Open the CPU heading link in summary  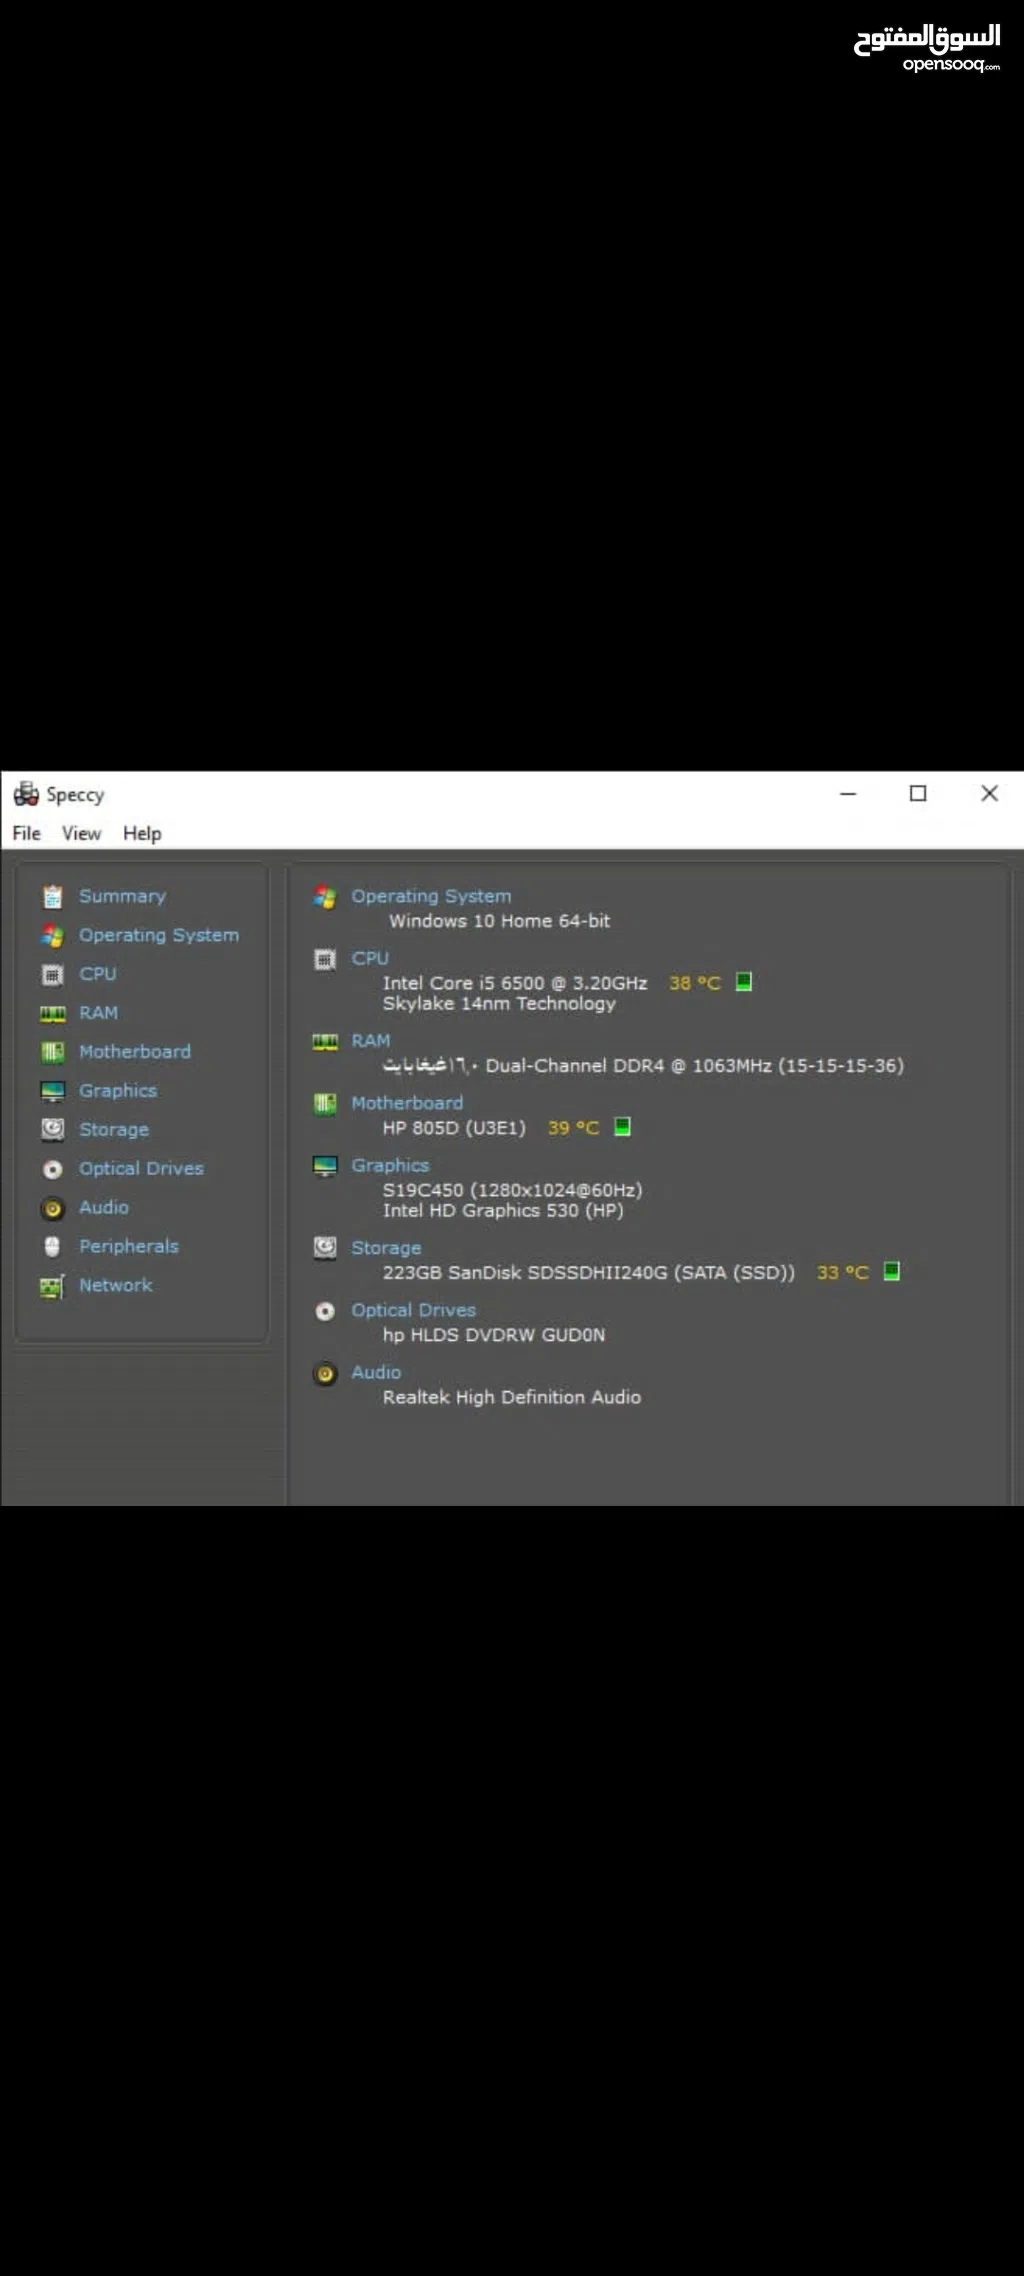(369, 958)
